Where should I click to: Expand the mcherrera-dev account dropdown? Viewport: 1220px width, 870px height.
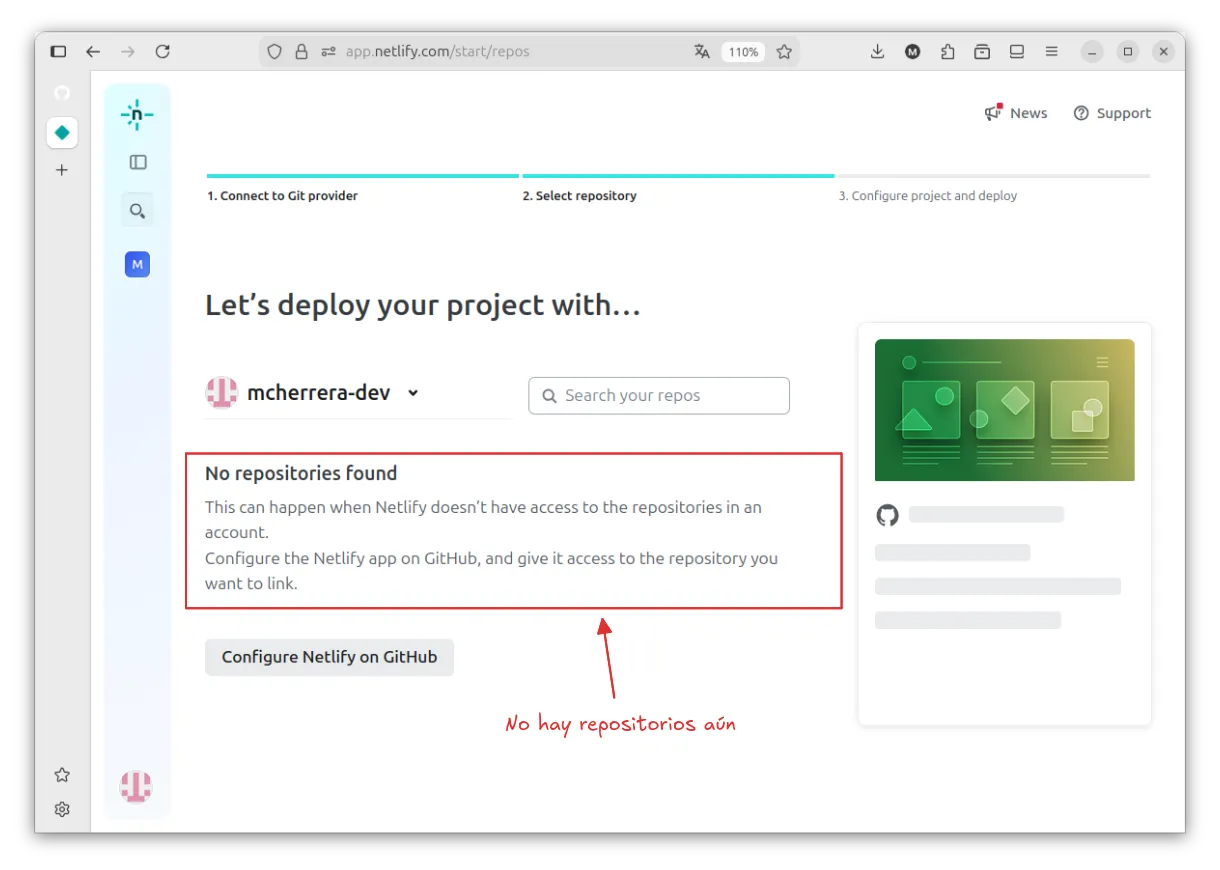(x=413, y=393)
